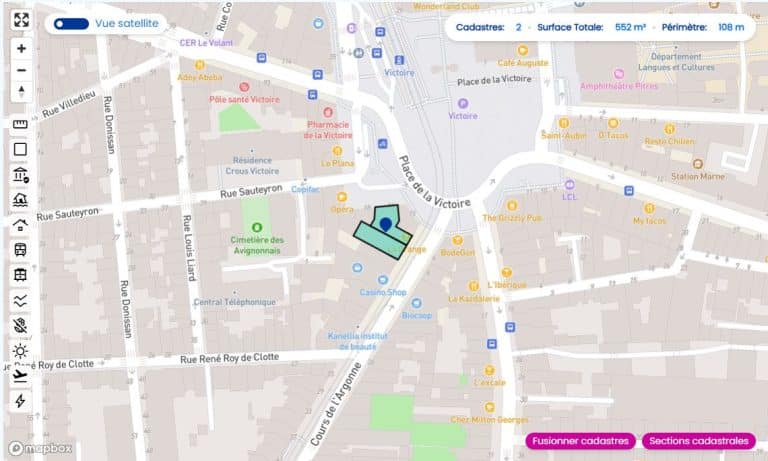Show public transport bus layer

(20, 250)
